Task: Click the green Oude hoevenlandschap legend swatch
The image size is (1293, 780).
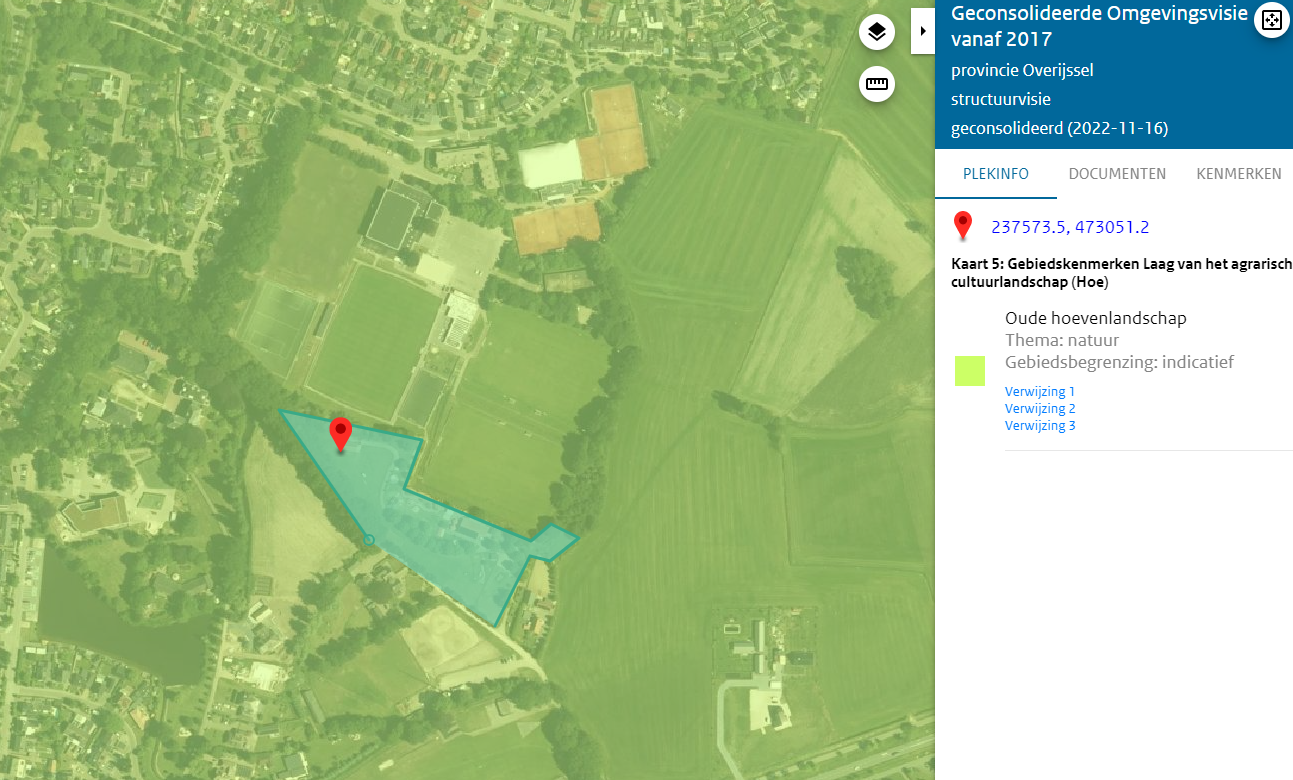Action: (x=970, y=370)
